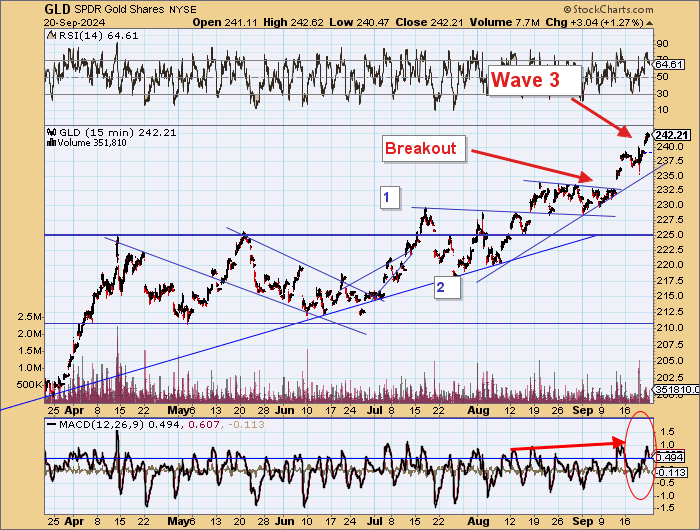Click Jul on the bottom MACD date axis
The height and width of the screenshot is (530, 700).
pos(375,521)
